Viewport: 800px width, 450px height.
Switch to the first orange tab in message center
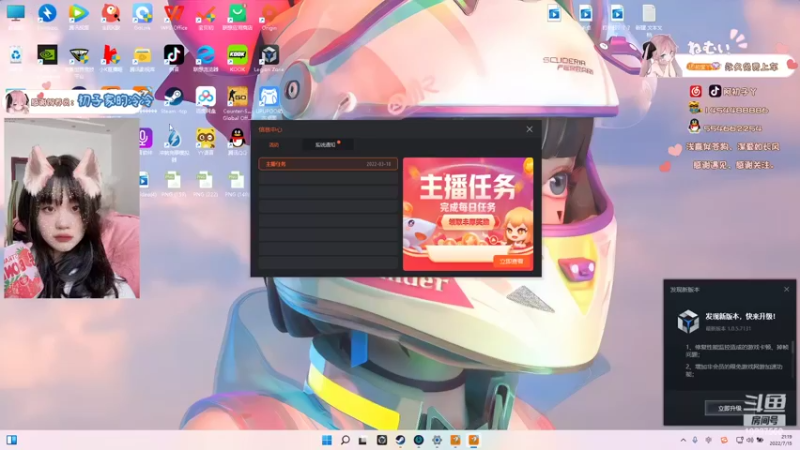pyautogui.click(x=274, y=145)
